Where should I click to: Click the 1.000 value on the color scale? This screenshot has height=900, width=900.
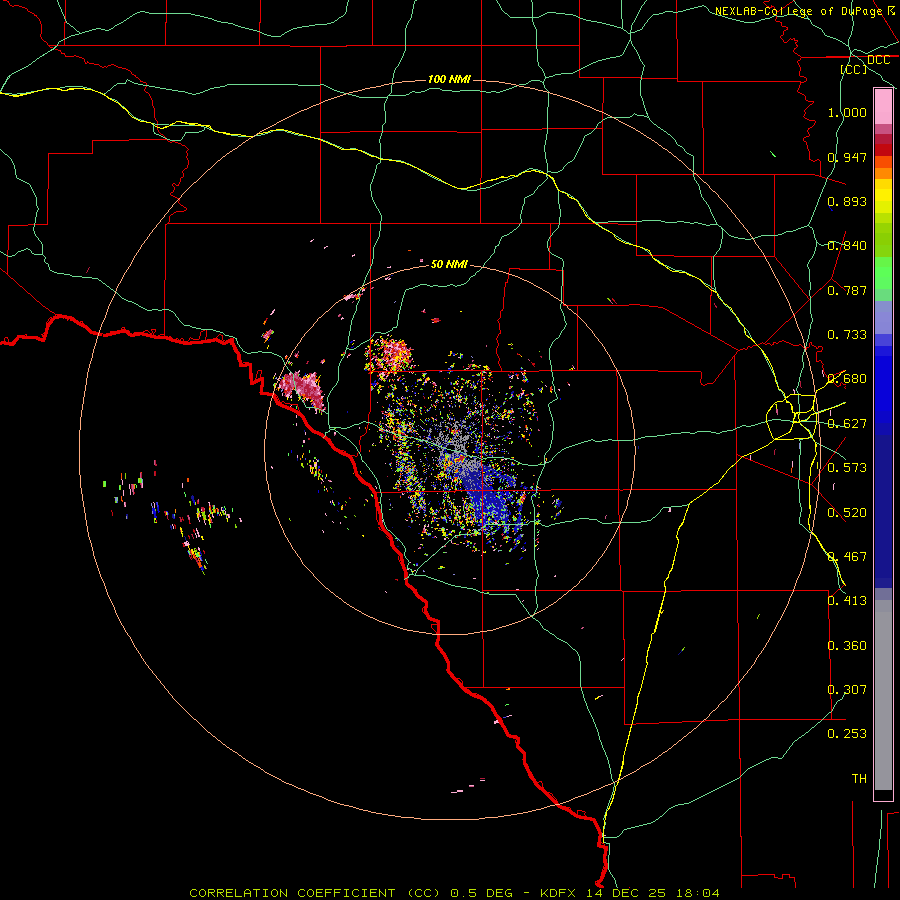point(847,112)
